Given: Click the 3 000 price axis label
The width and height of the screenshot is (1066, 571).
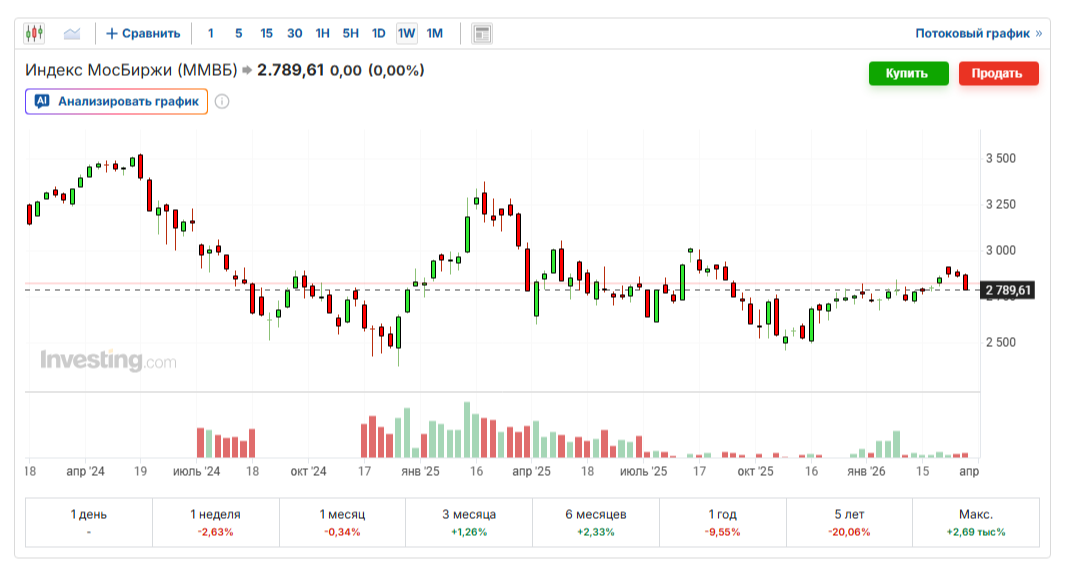Looking at the screenshot, I should click(1001, 250).
